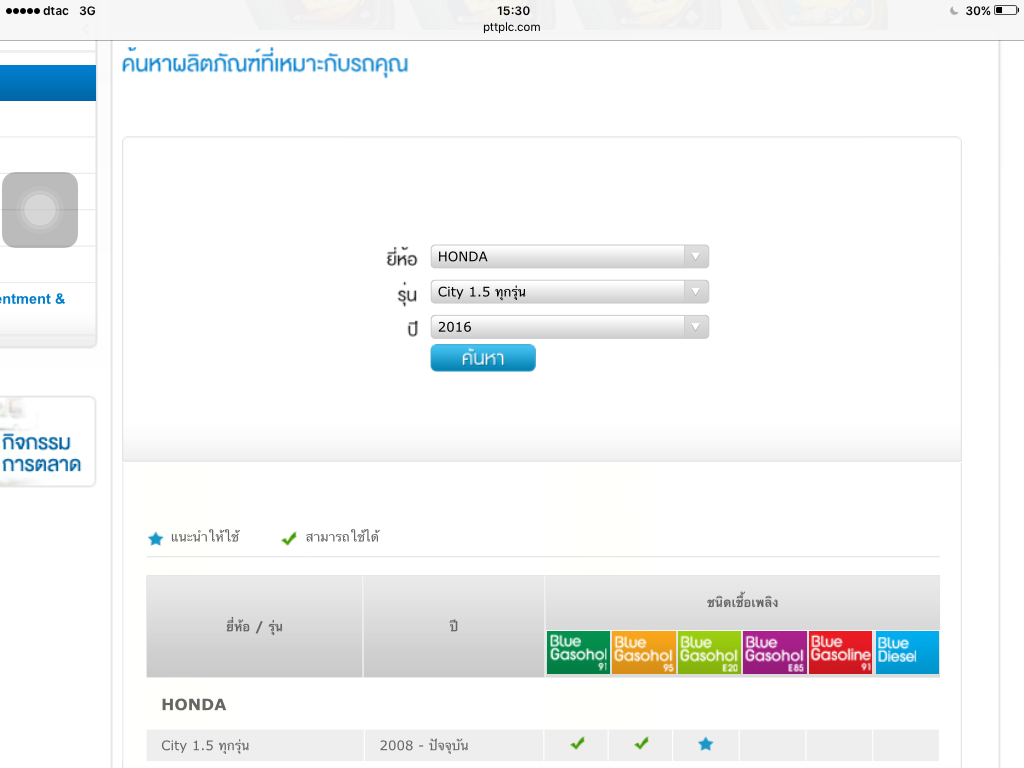The image size is (1024, 768).
Task: Click the ปี column header in table
Action: (454, 626)
